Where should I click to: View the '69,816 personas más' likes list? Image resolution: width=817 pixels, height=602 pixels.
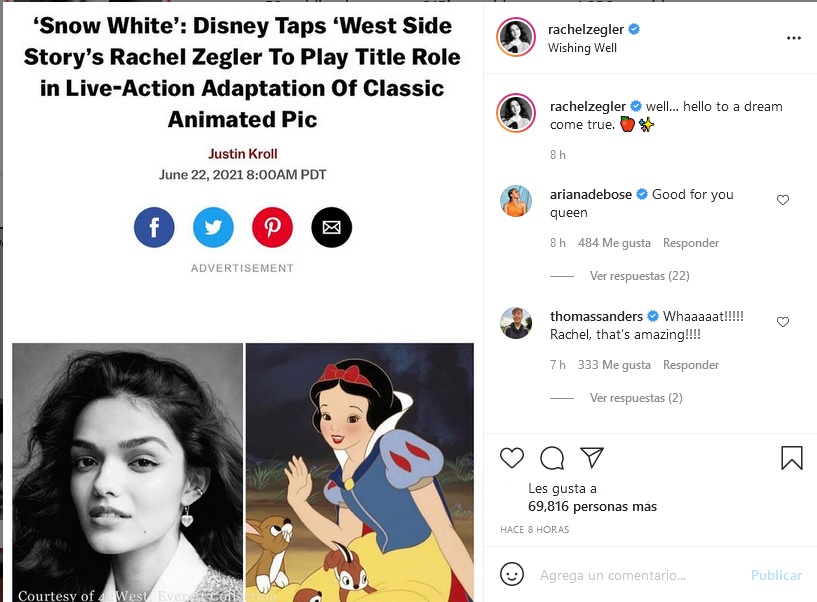(592, 507)
